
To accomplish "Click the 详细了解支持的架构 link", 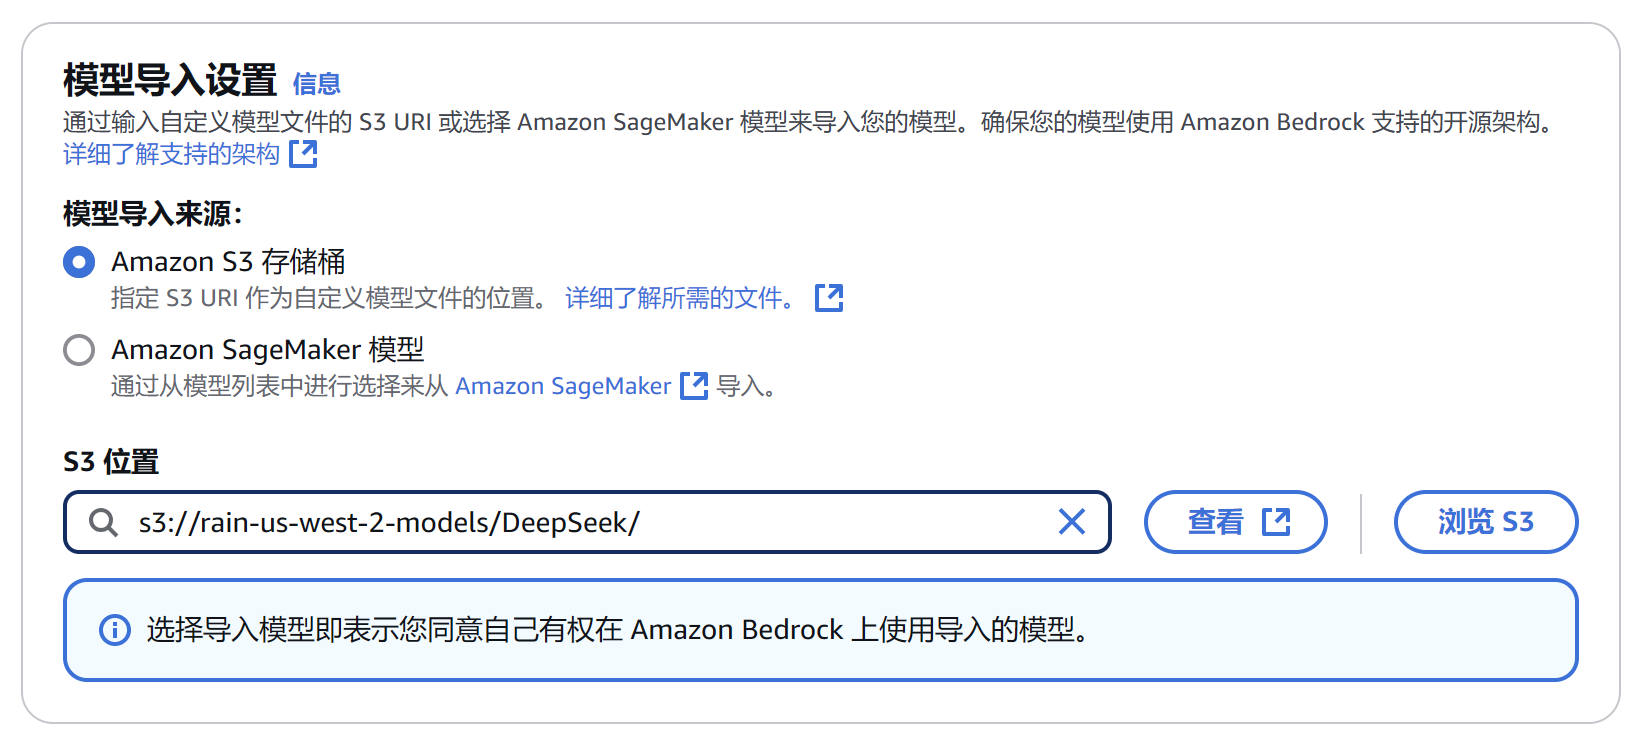I will [x=171, y=154].
